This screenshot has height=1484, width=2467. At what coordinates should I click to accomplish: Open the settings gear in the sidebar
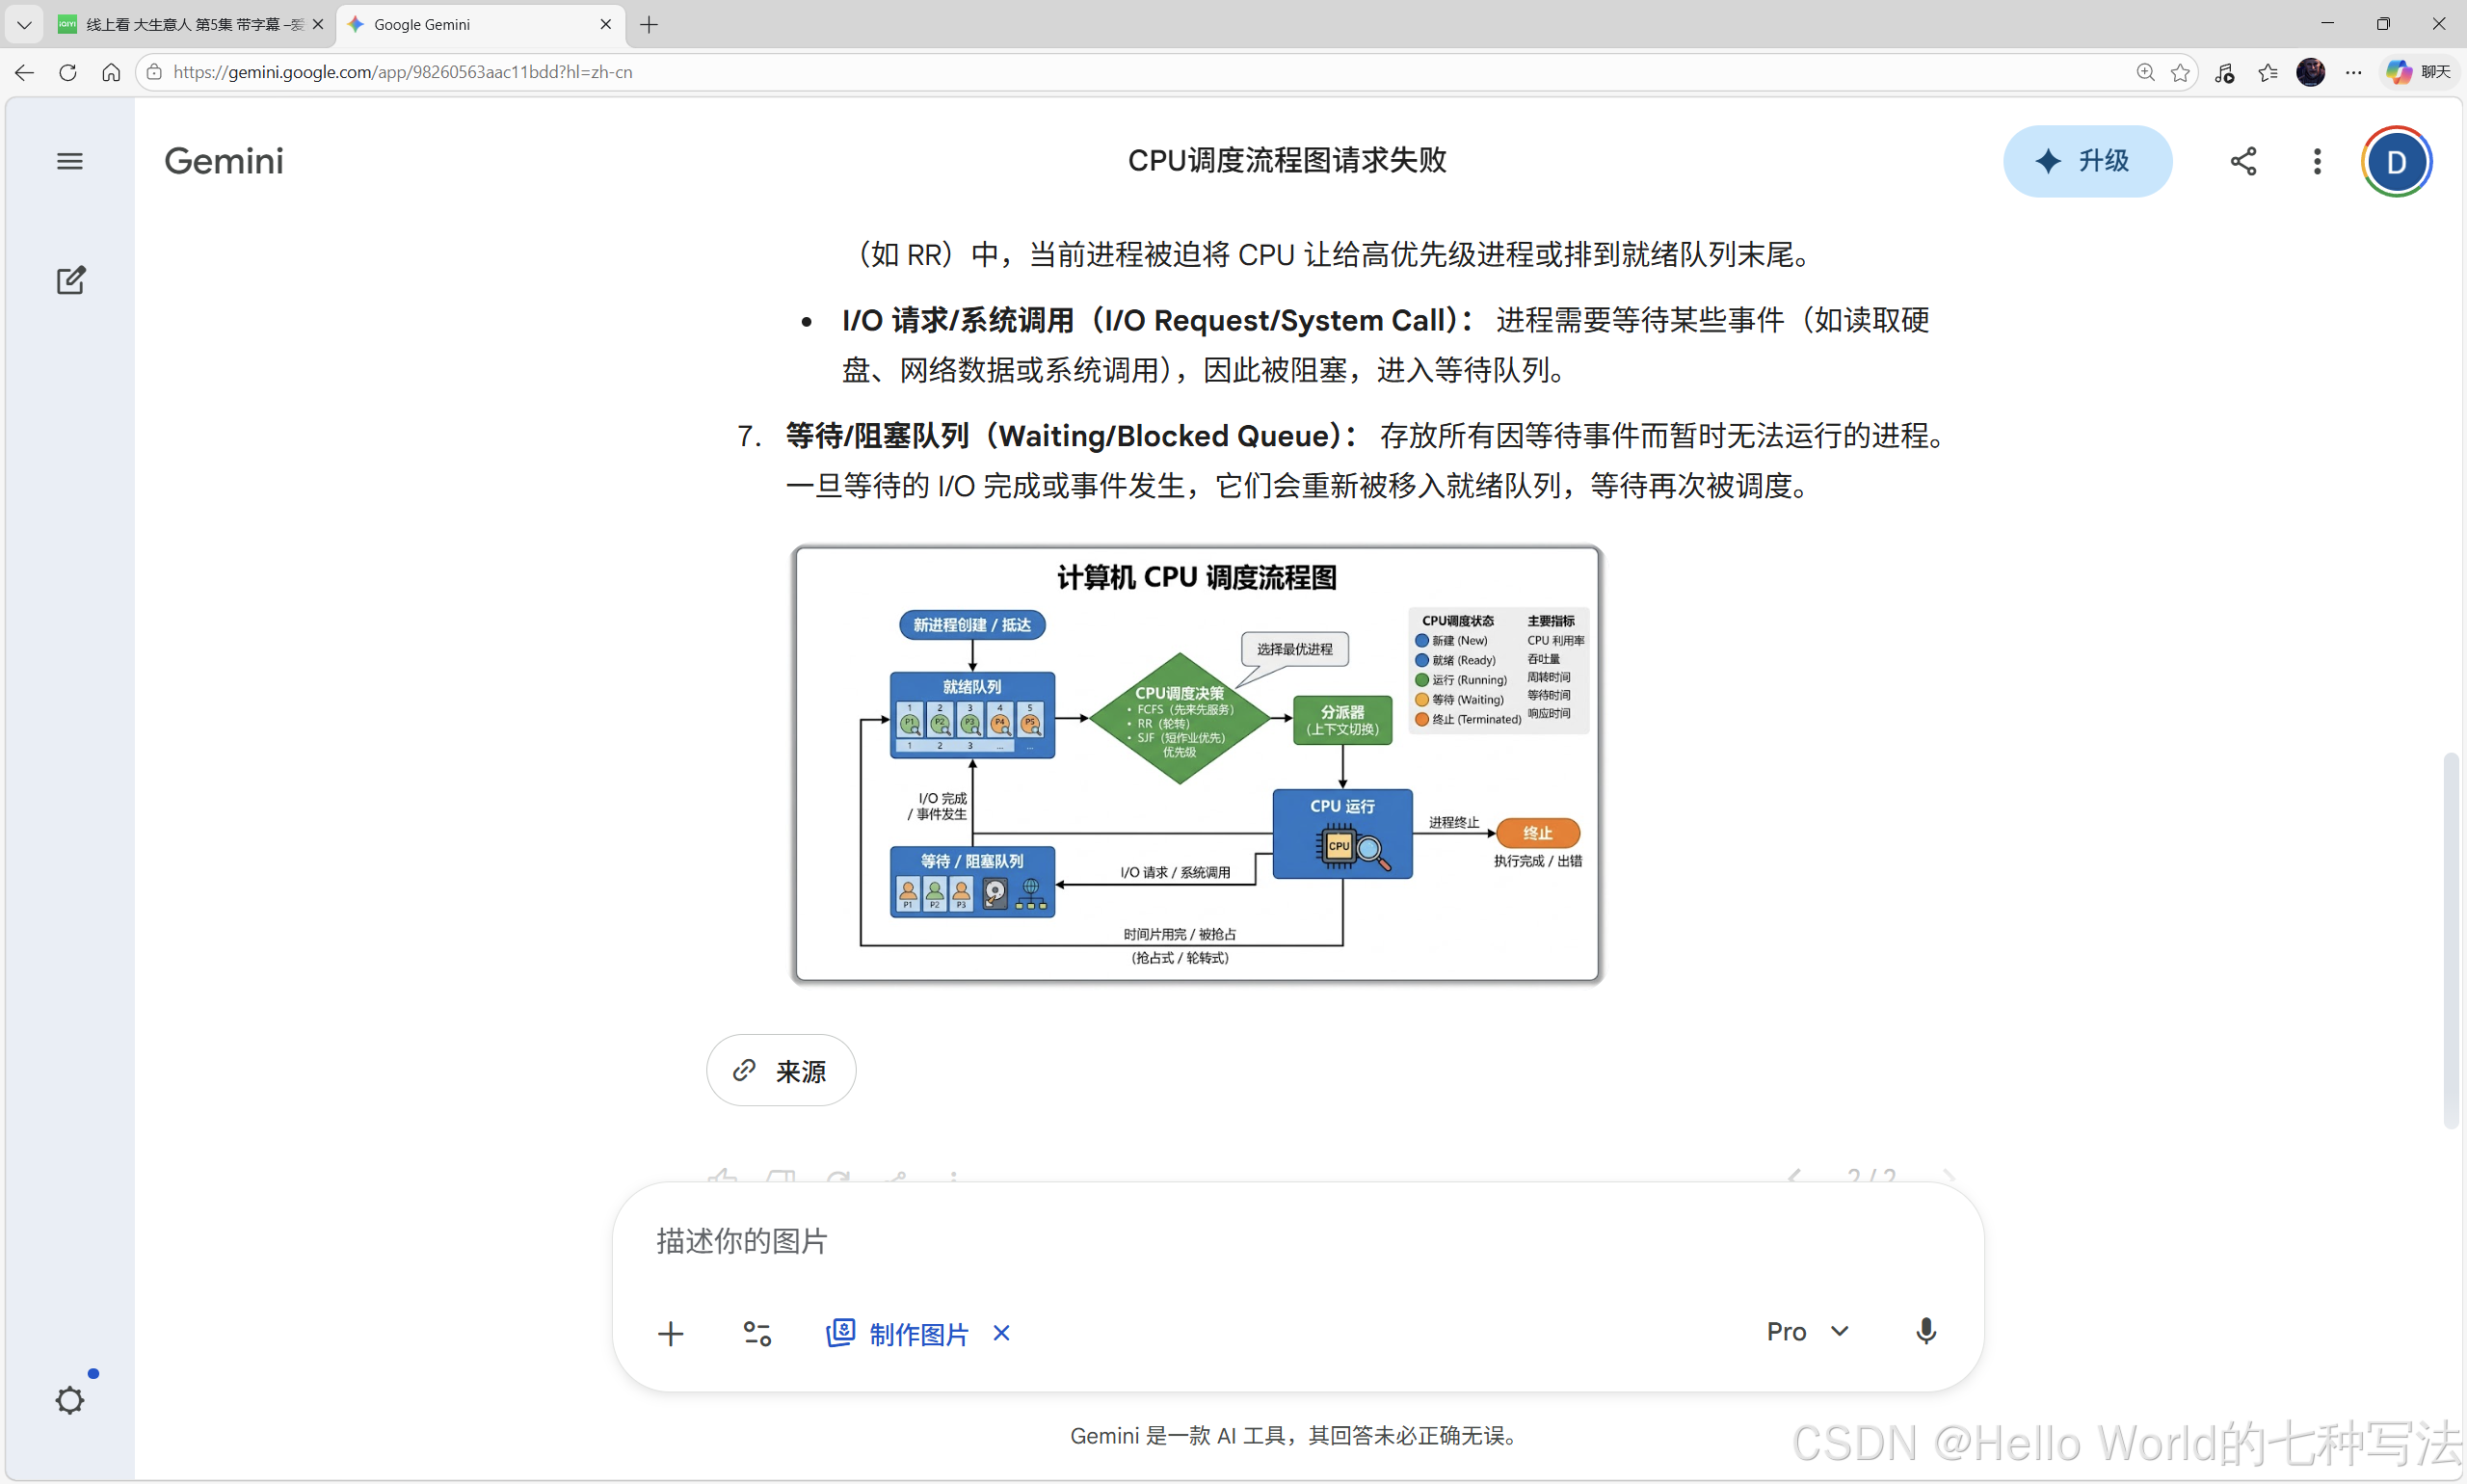click(69, 1400)
